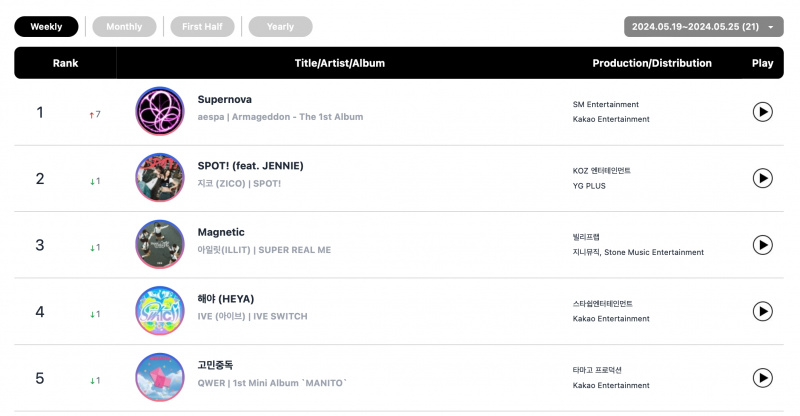Play the Magnetic track by ILLIT
Viewport: 800px width, 416px height.
(762, 245)
